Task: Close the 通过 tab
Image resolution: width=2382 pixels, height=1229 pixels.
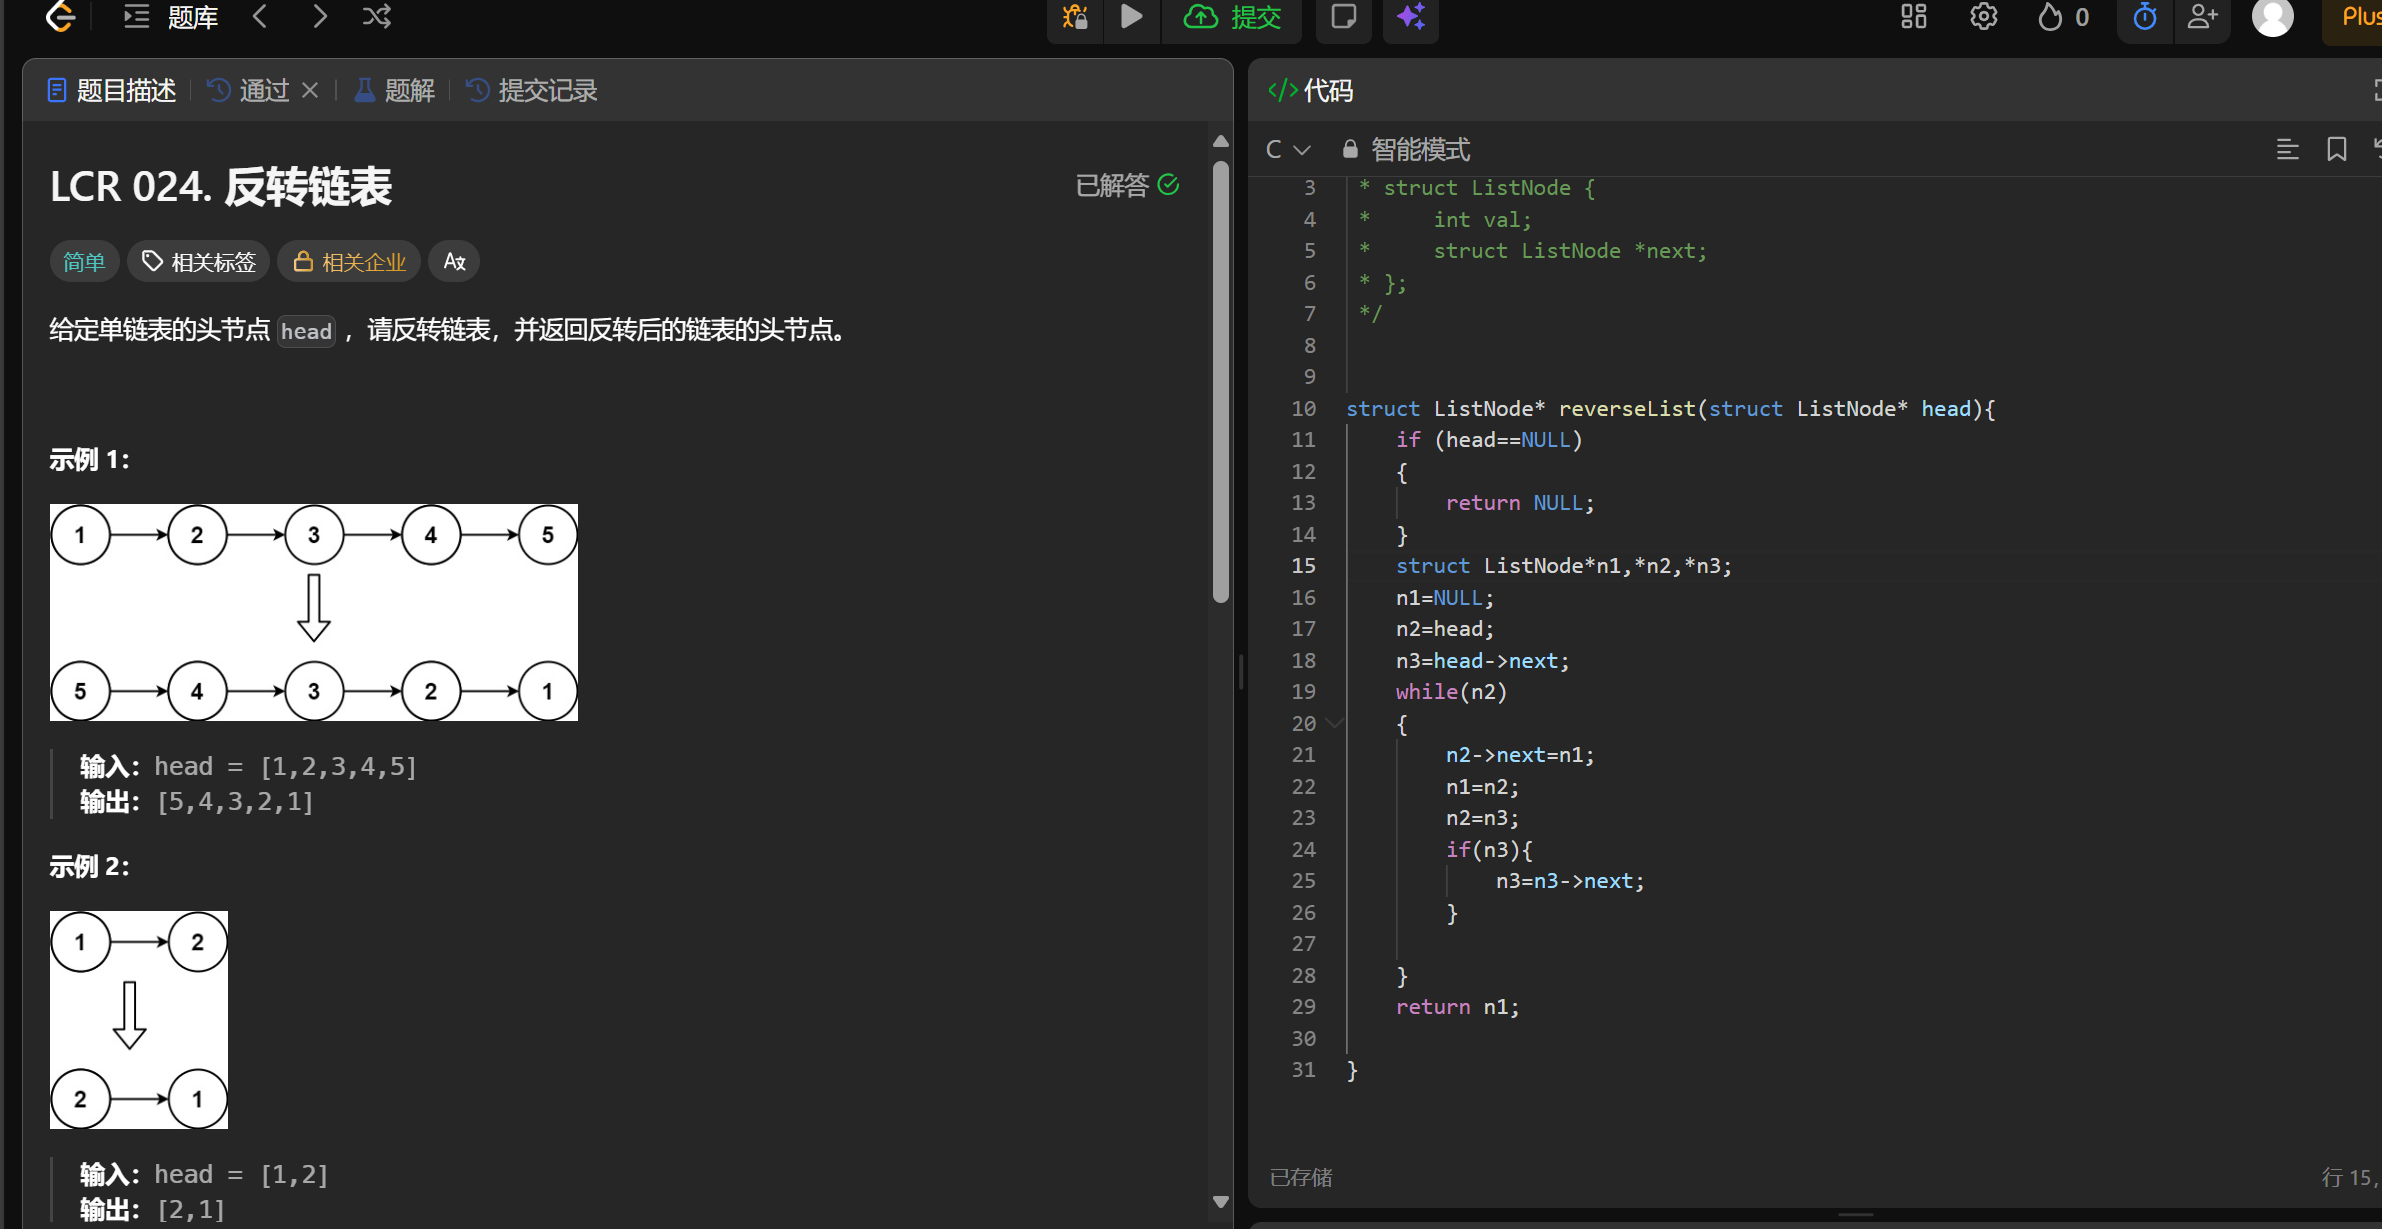Action: 310,91
